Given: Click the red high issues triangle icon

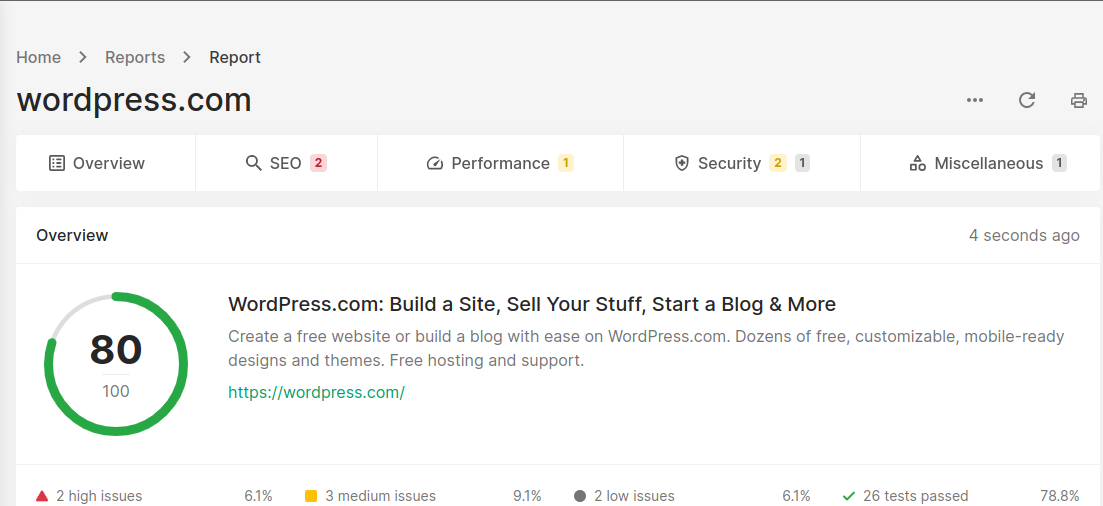Looking at the screenshot, I should pyautogui.click(x=42, y=496).
